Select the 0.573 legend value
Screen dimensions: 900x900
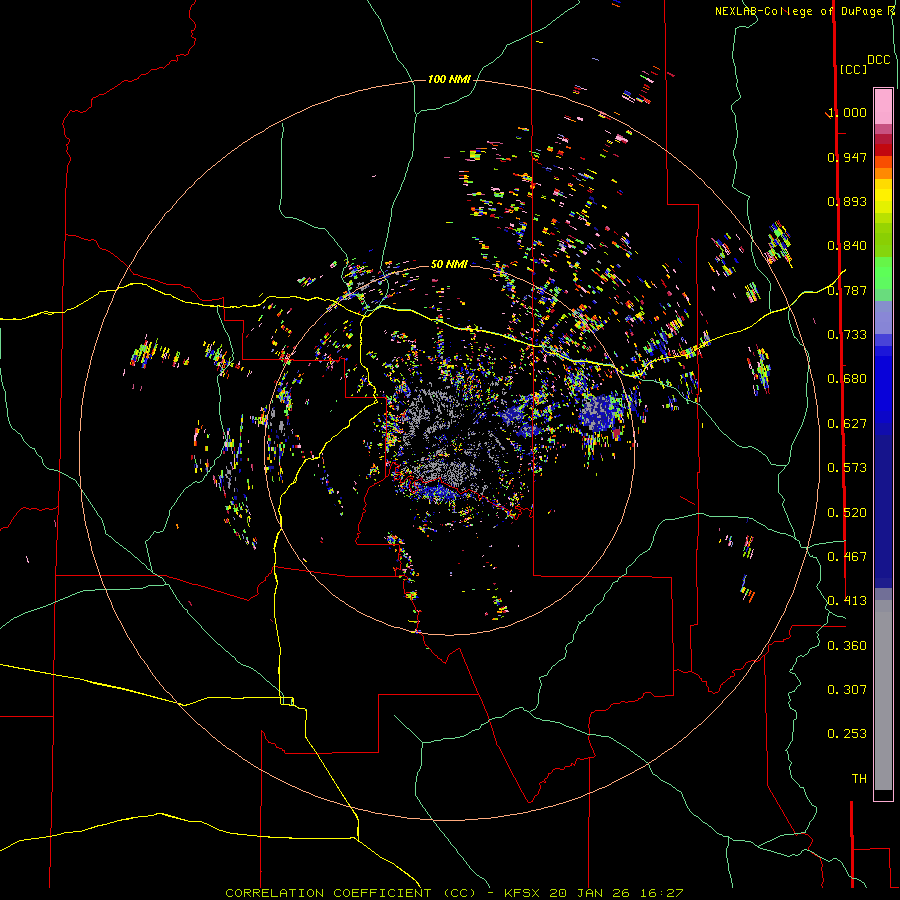[x=847, y=468]
